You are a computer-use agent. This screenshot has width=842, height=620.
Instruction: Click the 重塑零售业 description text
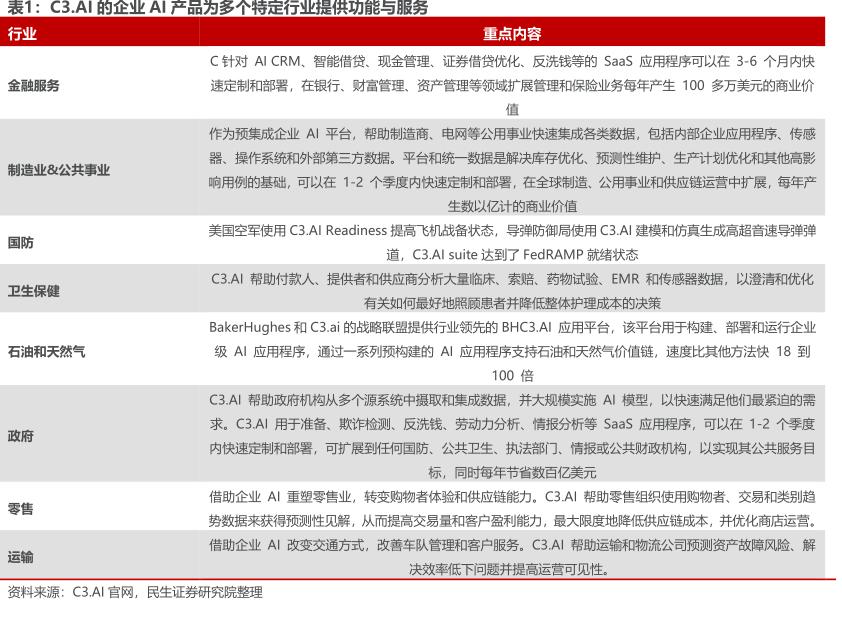coord(512,508)
